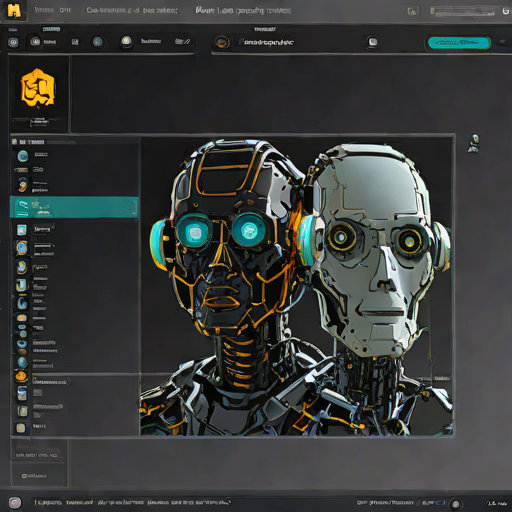
Task: Click the orange pumpkin-like icon in the left list
Action: 21,376
